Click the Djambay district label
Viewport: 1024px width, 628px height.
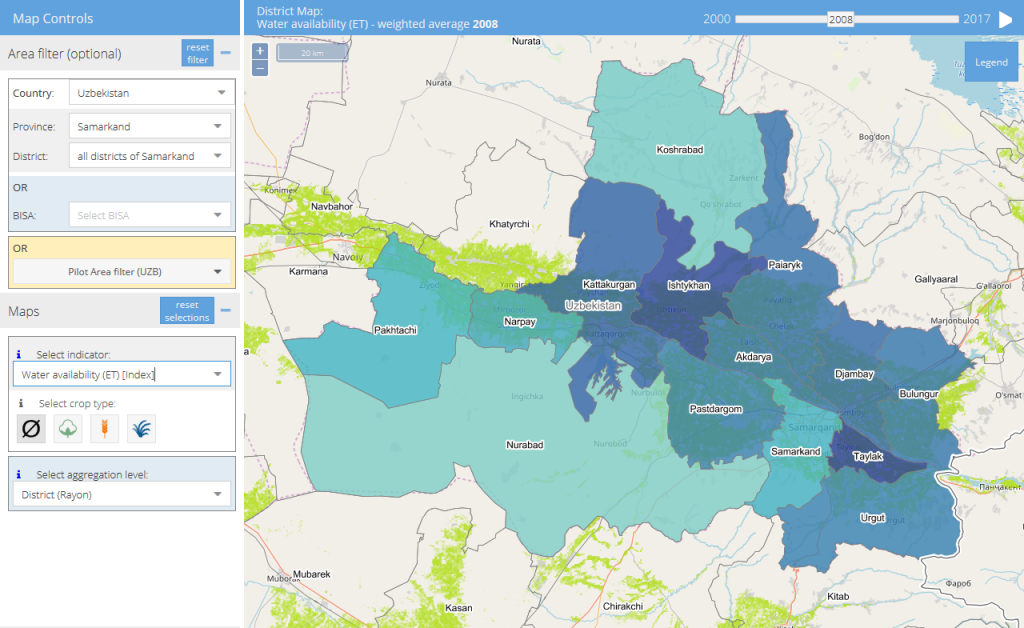click(854, 374)
